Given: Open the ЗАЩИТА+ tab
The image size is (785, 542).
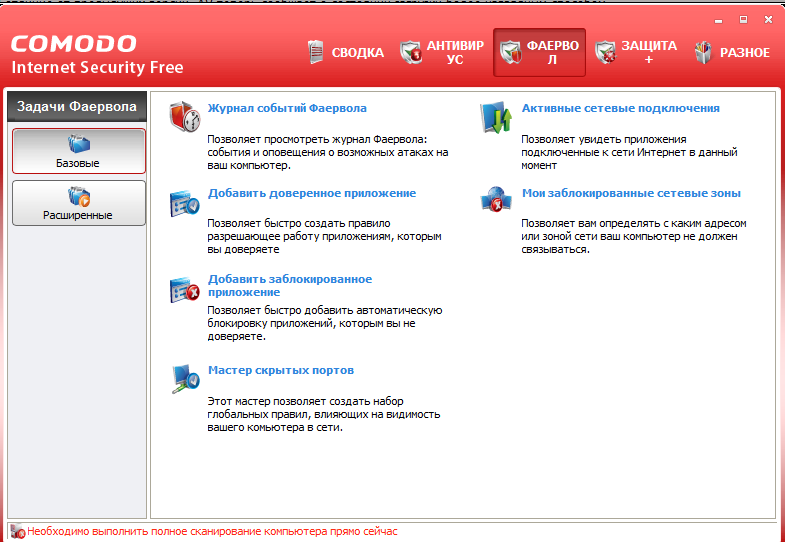Looking at the screenshot, I should (x=636, y=53).
